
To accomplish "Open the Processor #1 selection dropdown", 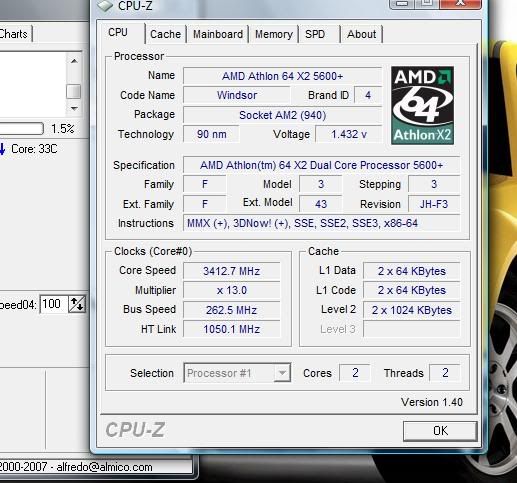I will [237, 373].
